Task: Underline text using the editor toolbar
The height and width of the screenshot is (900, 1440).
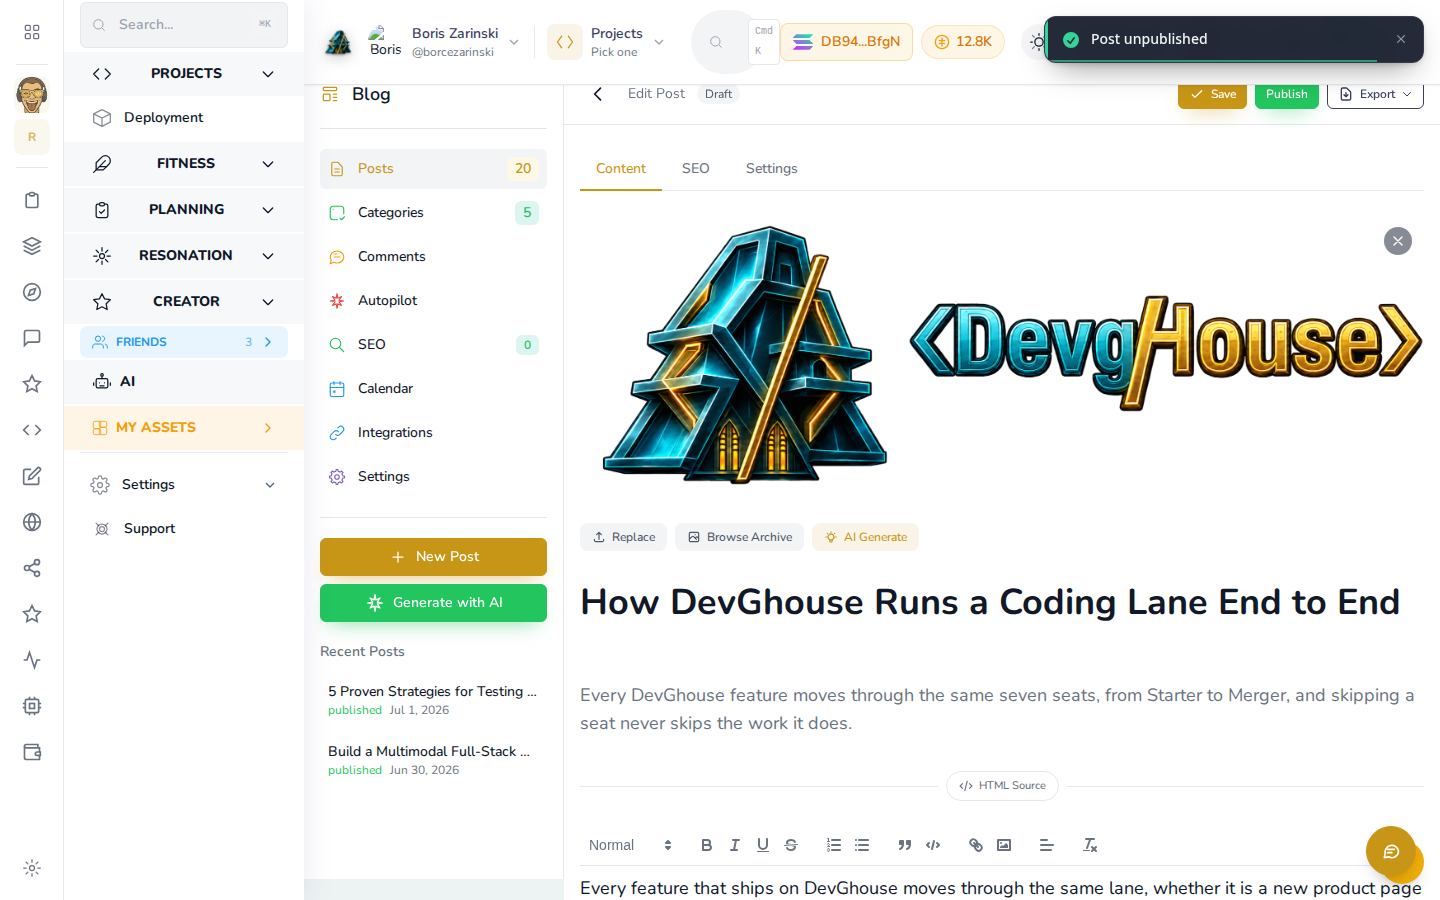Action: [763, 845]
